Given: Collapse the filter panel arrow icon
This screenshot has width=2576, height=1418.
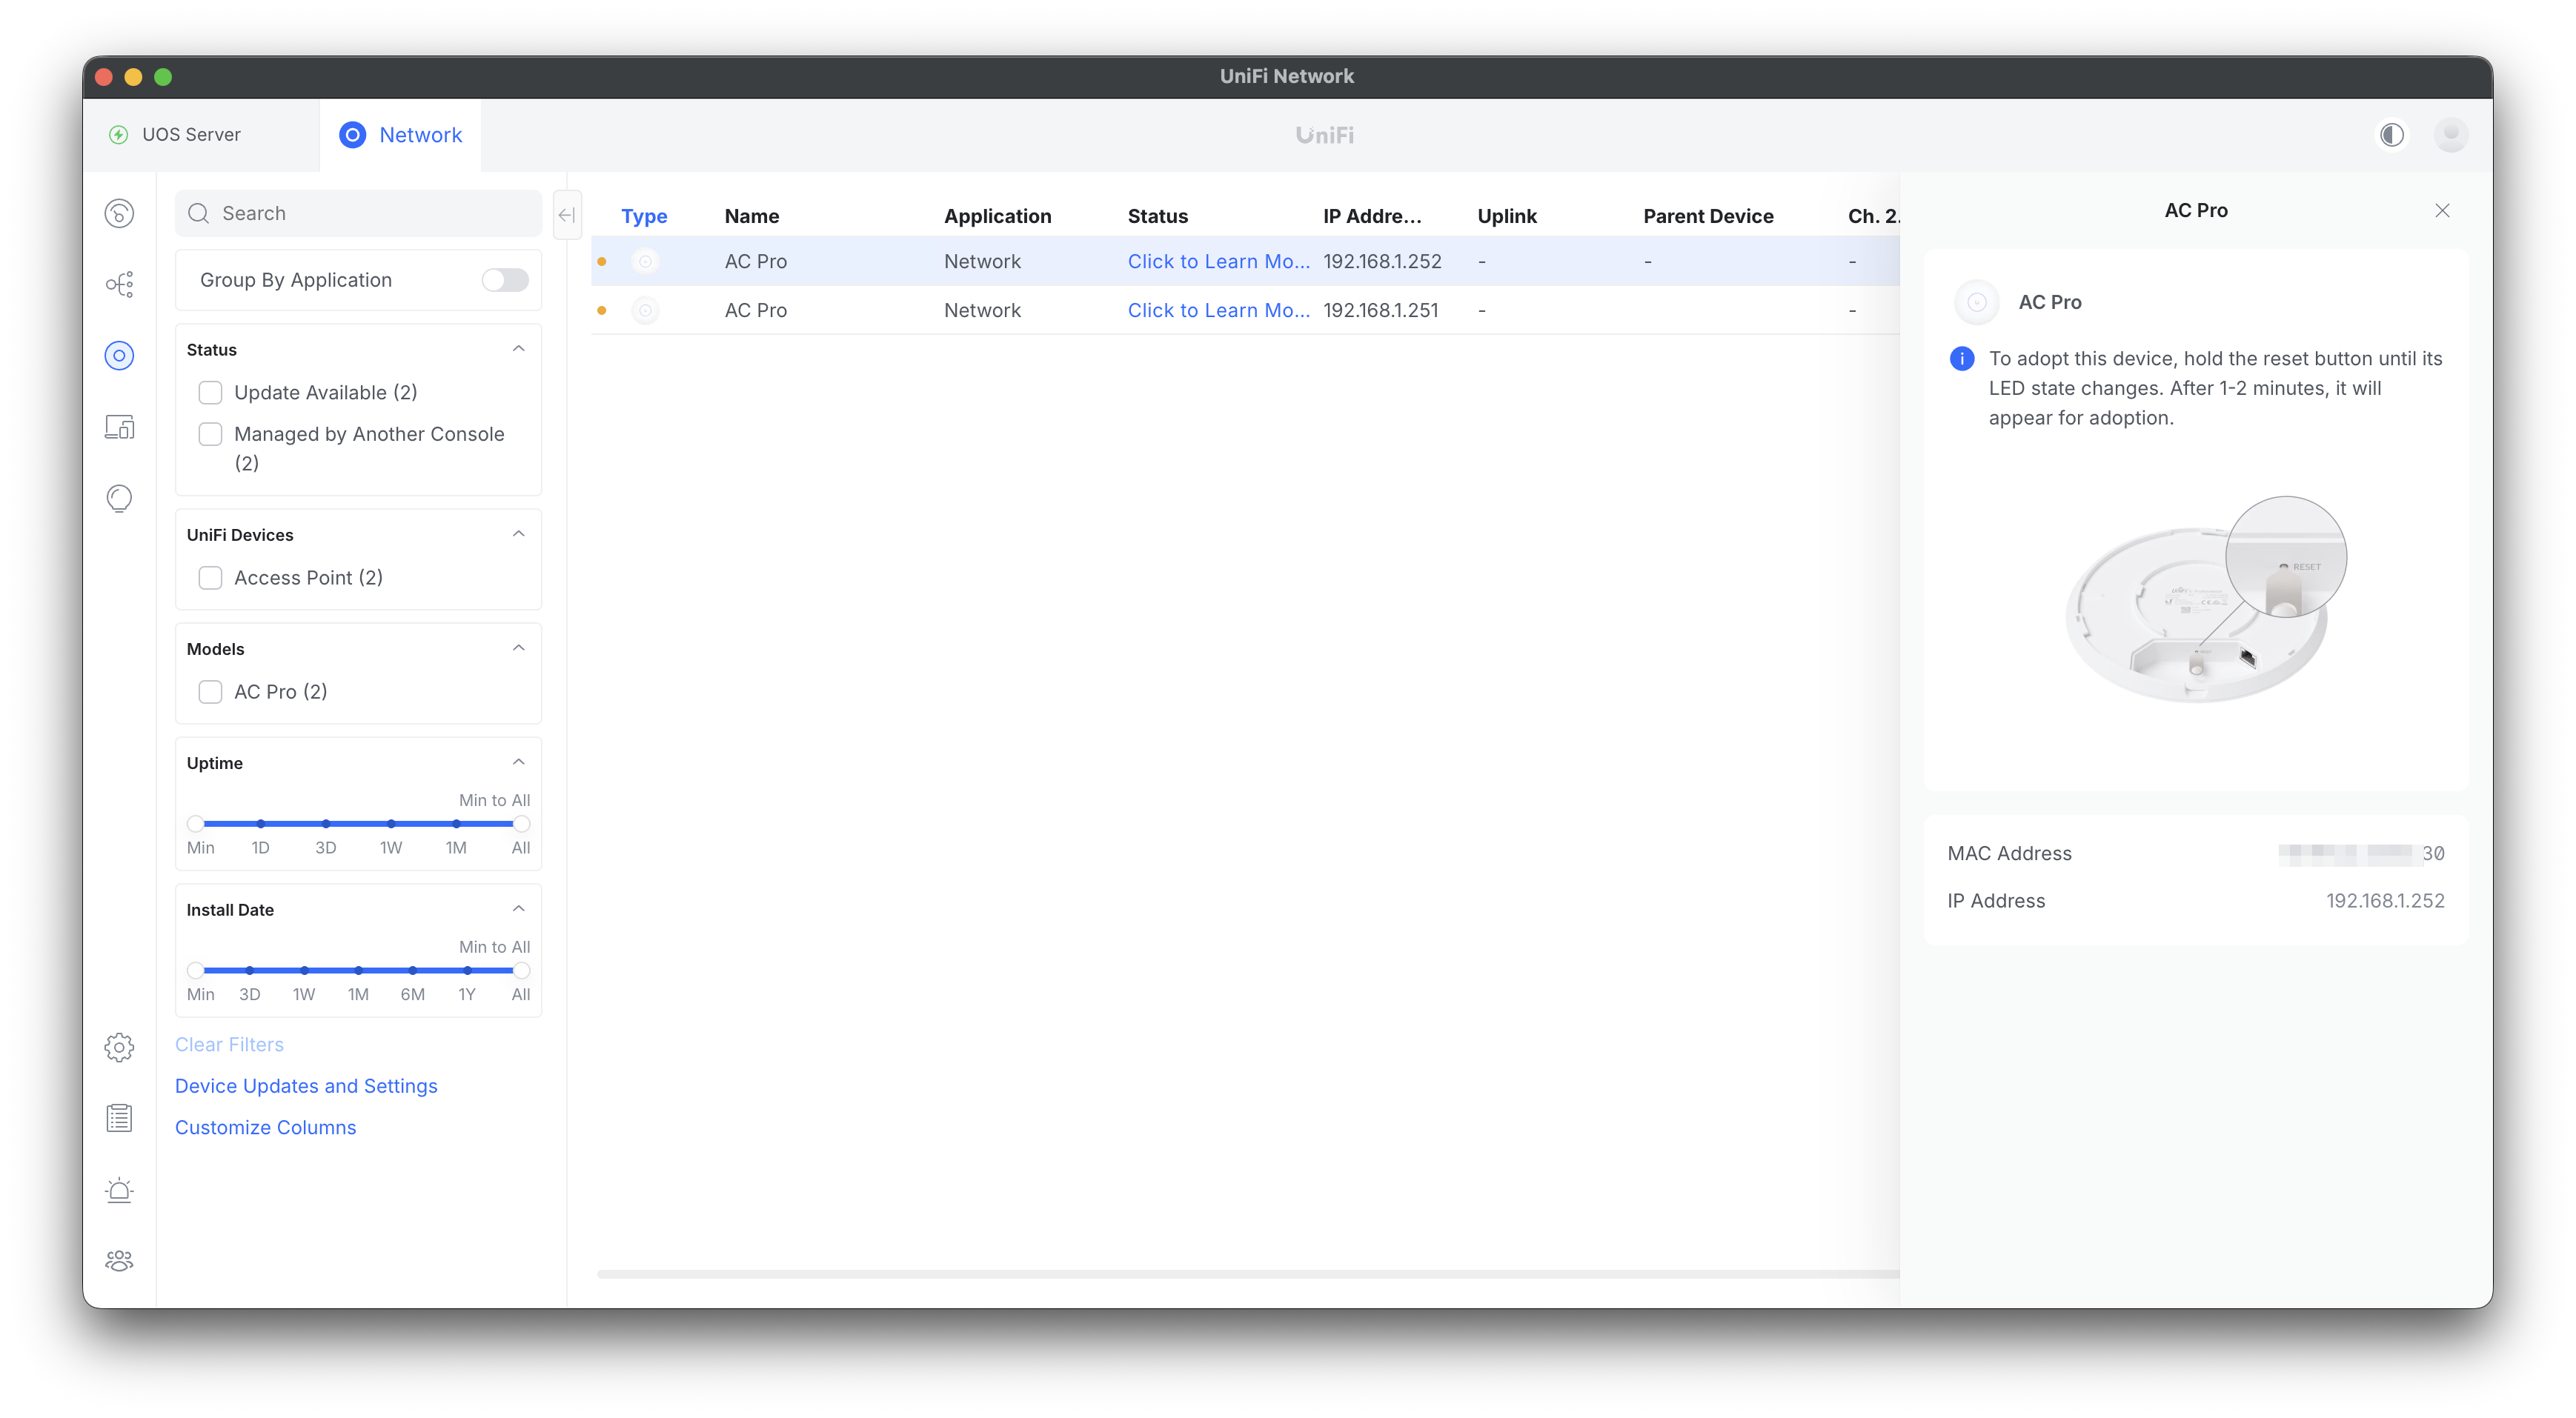Looking at the screenshot, I should pos(567,214).
